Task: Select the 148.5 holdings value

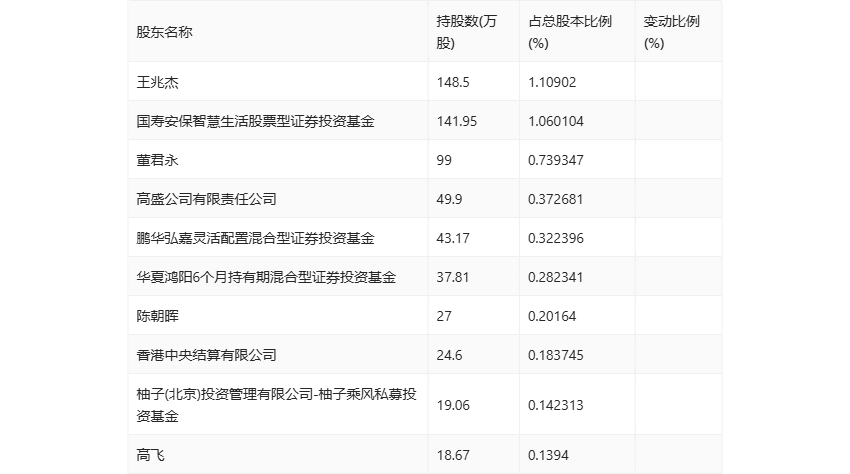Action: coord(453,82)
